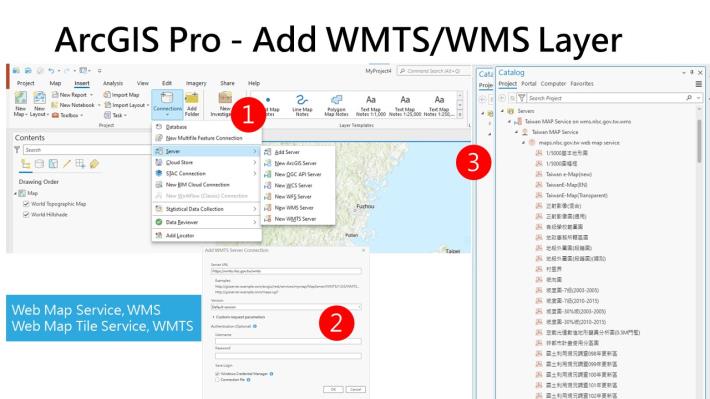Open the New Layout button
710x399 pixels.
pos(38,104)
